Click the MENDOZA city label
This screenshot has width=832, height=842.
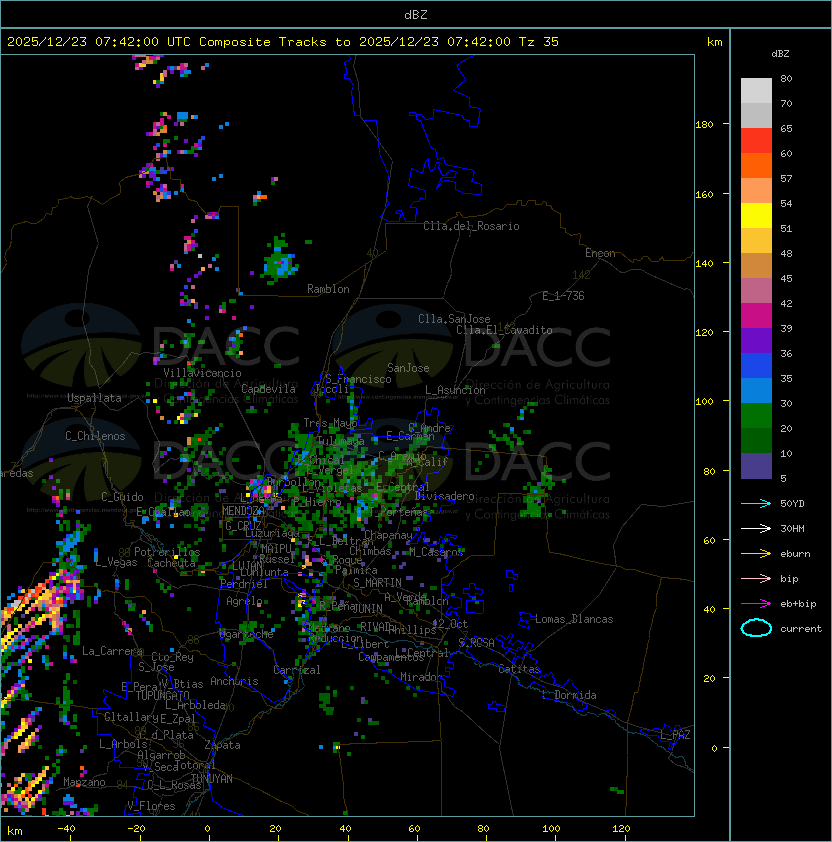pyautogui.click(x=243, y=511)
